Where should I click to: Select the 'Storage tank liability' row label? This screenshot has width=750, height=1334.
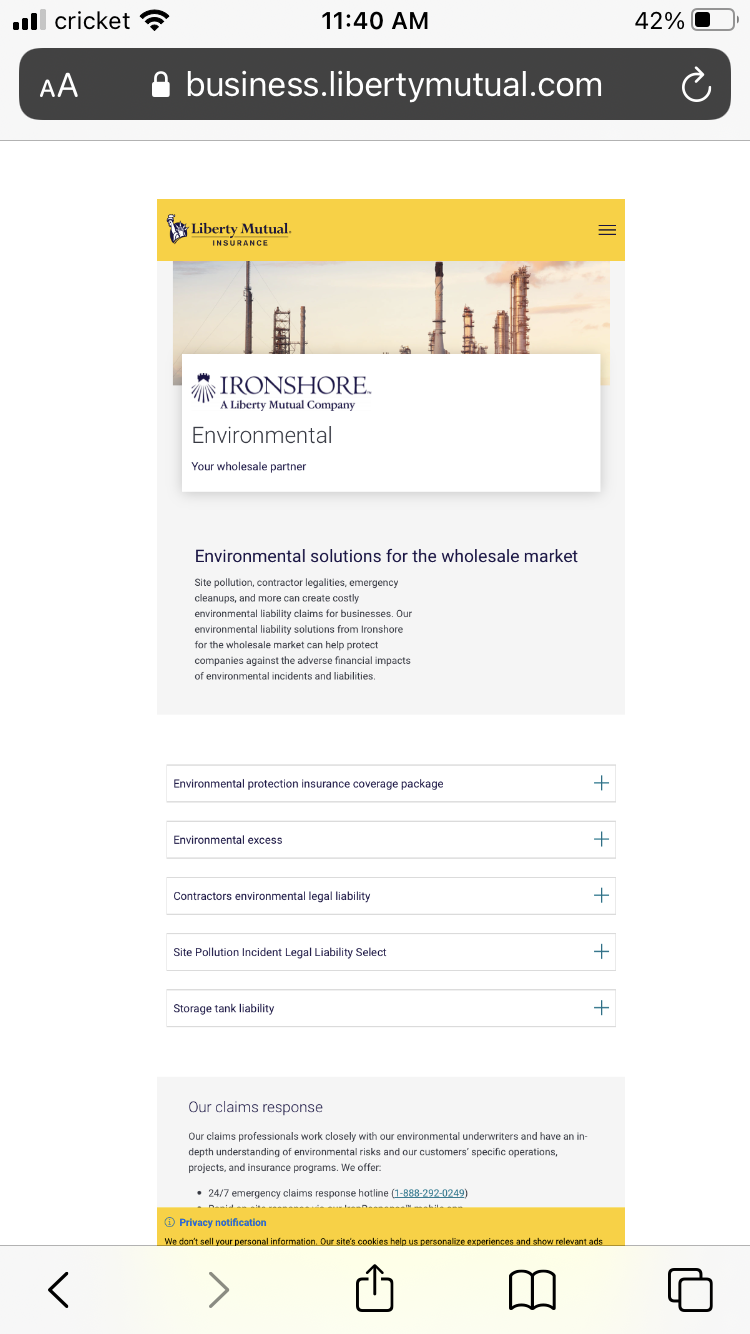[x=224, y=1008]
